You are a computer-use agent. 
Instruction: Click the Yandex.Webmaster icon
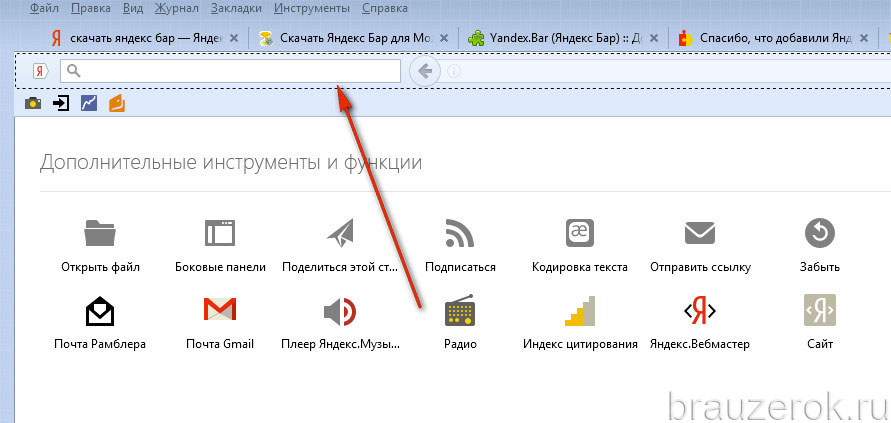pyautogui.click(x=700, y=310)
